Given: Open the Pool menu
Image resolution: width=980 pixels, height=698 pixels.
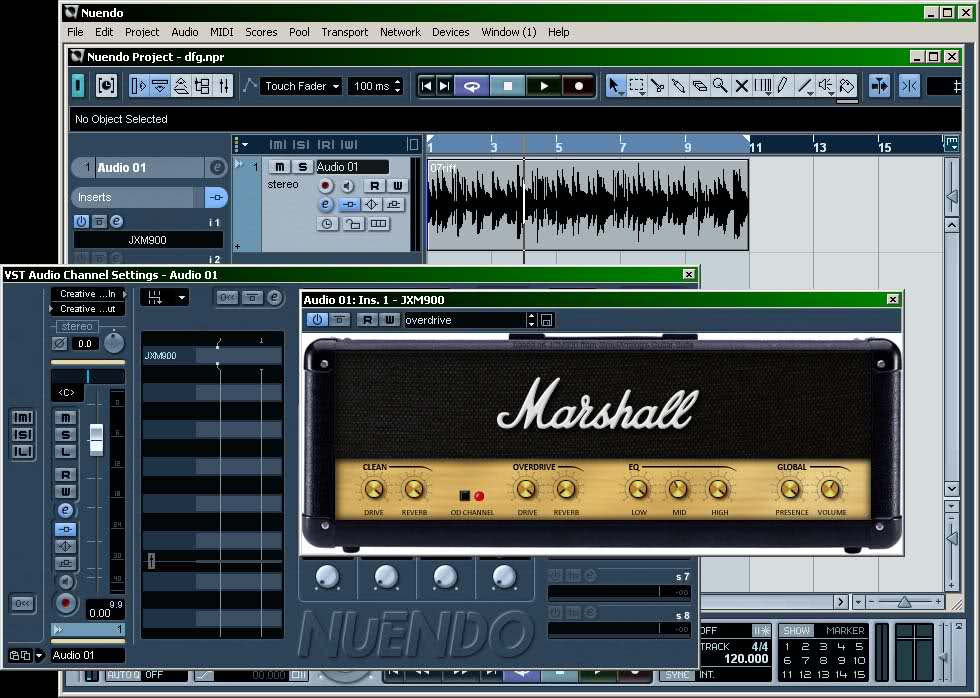Looking at the screenshot, I should (x=299, y=32).
